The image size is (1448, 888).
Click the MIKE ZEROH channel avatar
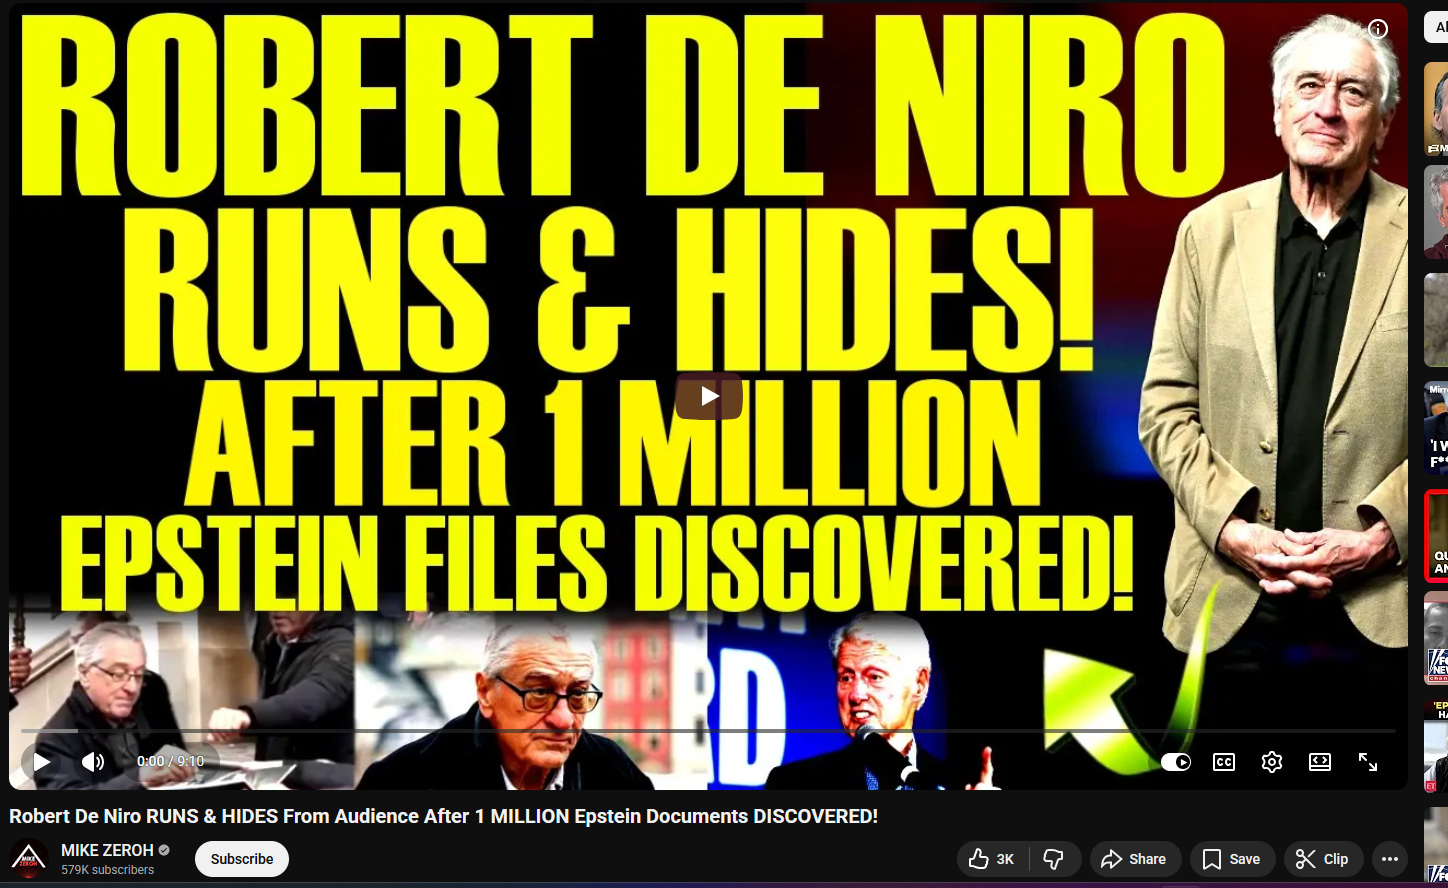coord(29,859)
